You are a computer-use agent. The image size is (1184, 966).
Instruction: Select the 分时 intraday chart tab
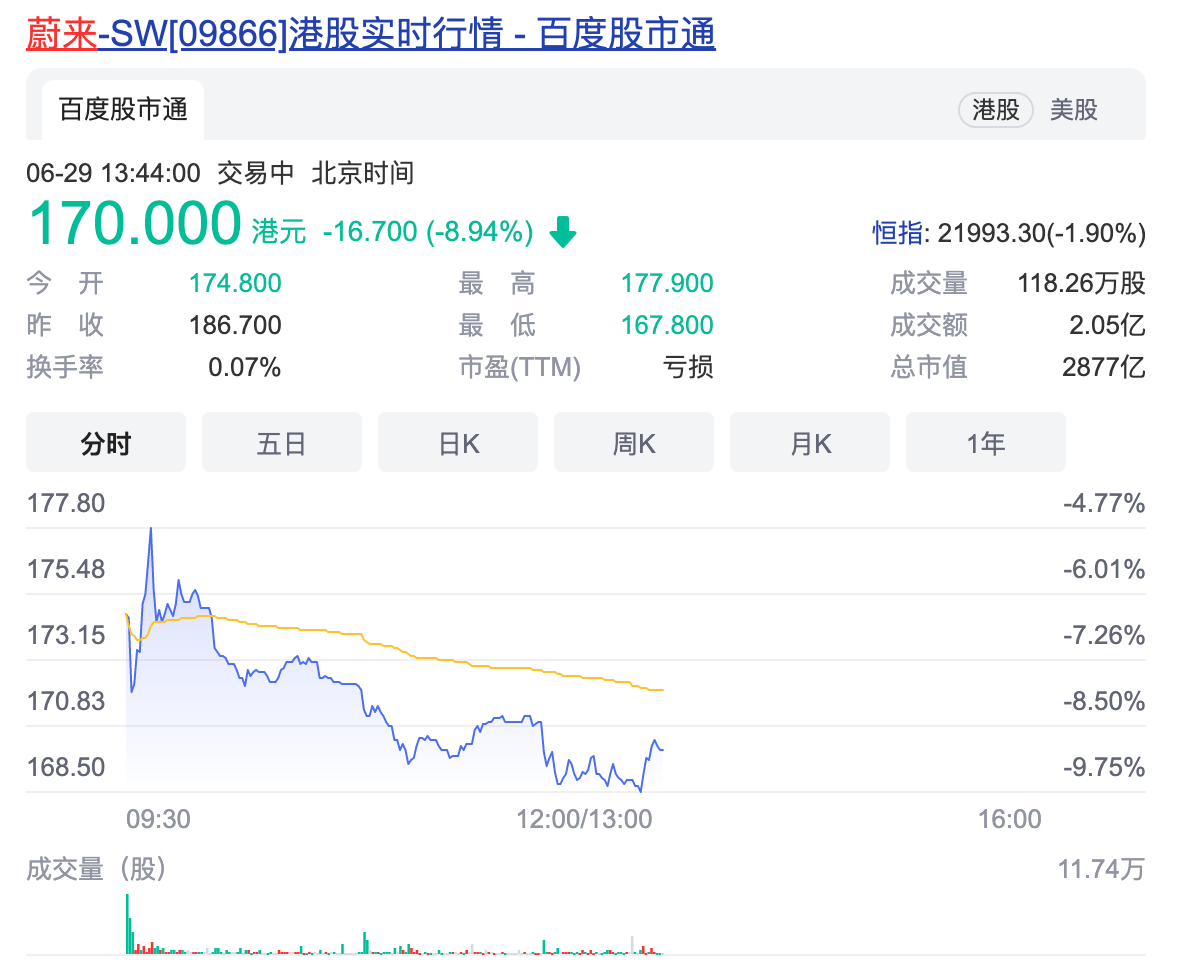(x=105, y=441)
